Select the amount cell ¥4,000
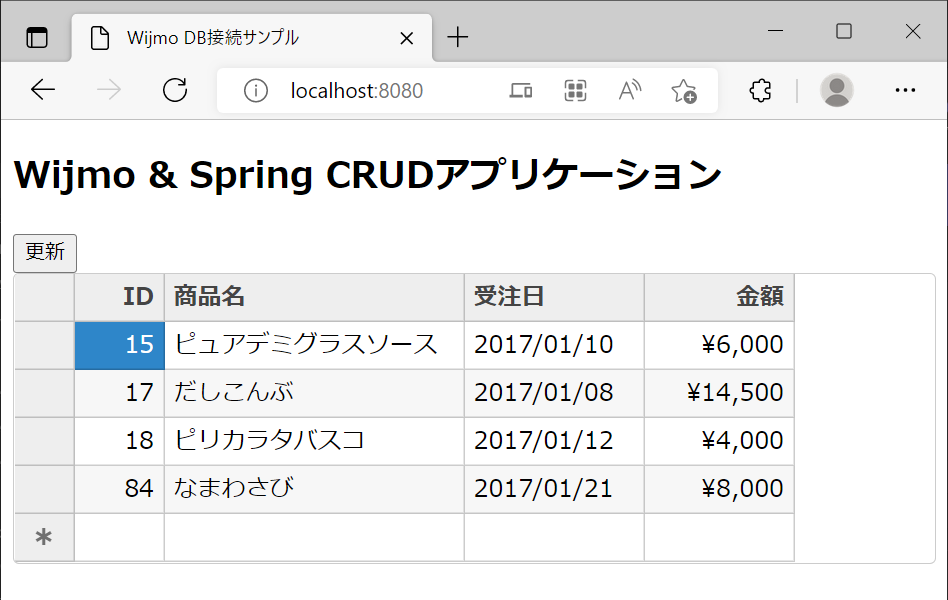948x600 pixels. coord(719,441)
